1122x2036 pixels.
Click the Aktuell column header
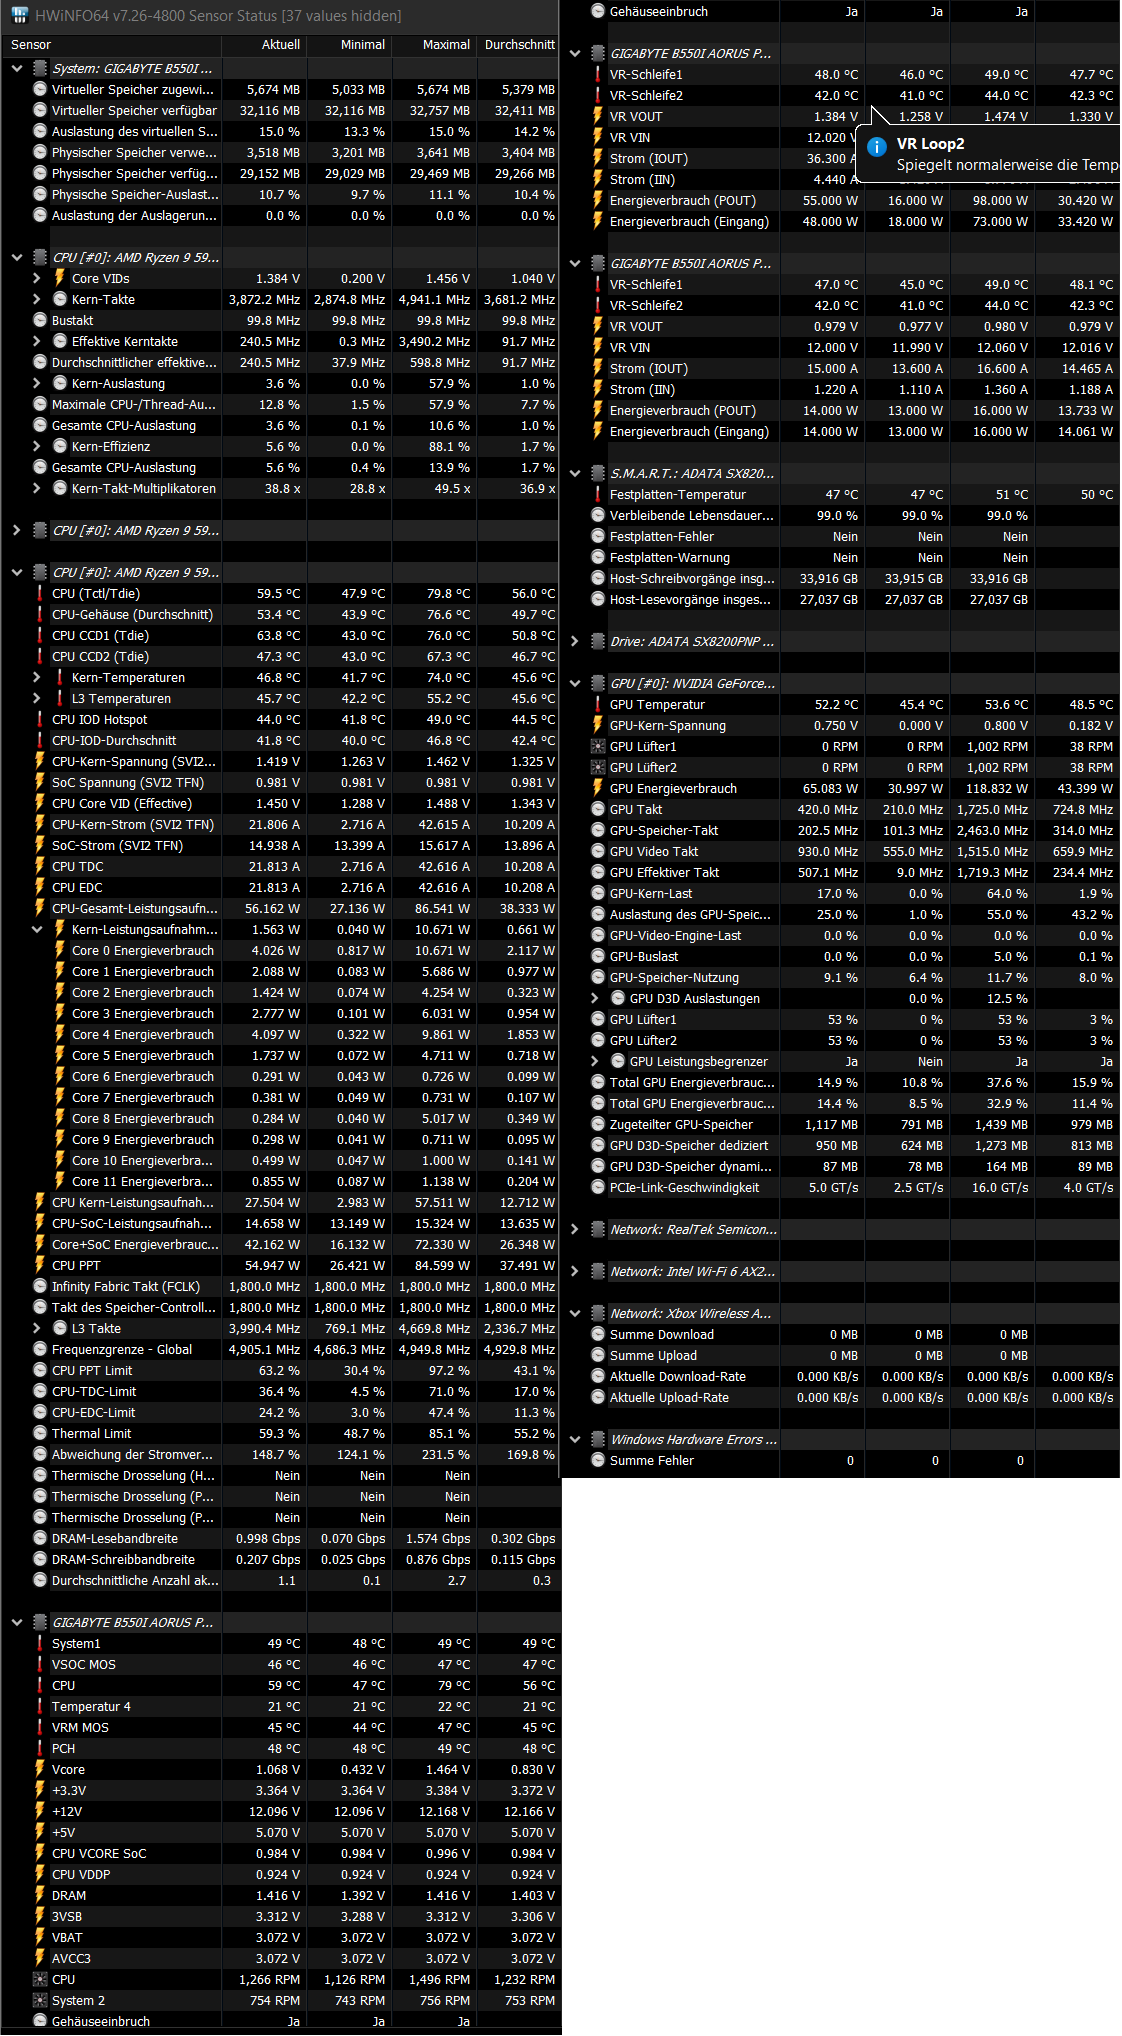[265, 45]
